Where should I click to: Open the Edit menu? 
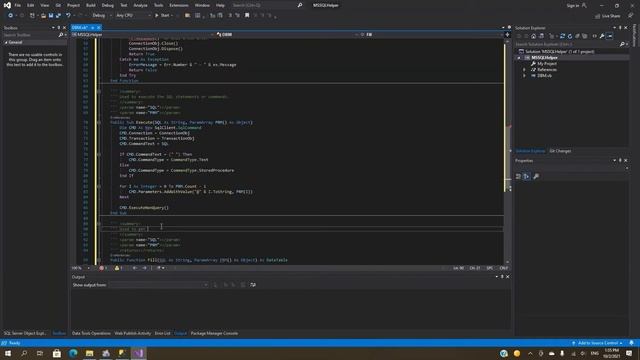(31, 5)
